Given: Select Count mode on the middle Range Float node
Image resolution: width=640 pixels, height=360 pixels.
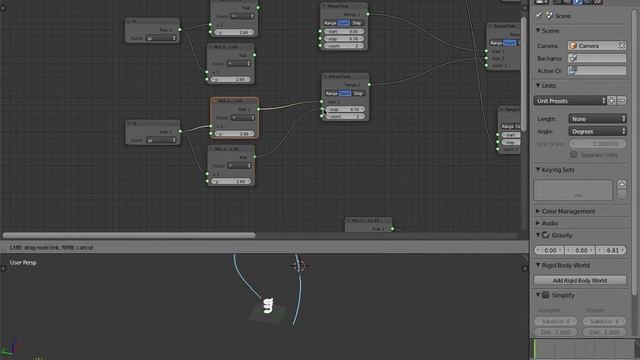Looking at the screenshot, I should pyautogui.click(x=345, y=93).
